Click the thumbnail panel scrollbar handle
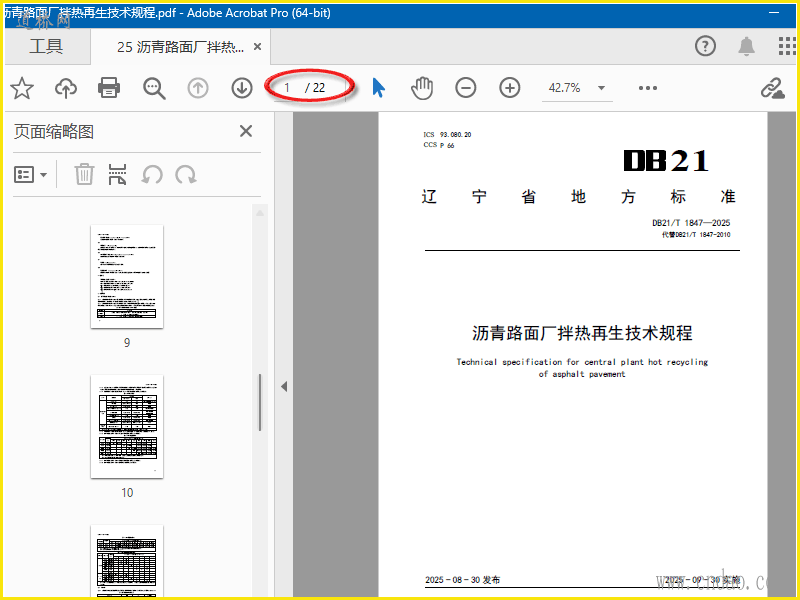Viewport: 800px width, 600px height. [x=260, y=402]
